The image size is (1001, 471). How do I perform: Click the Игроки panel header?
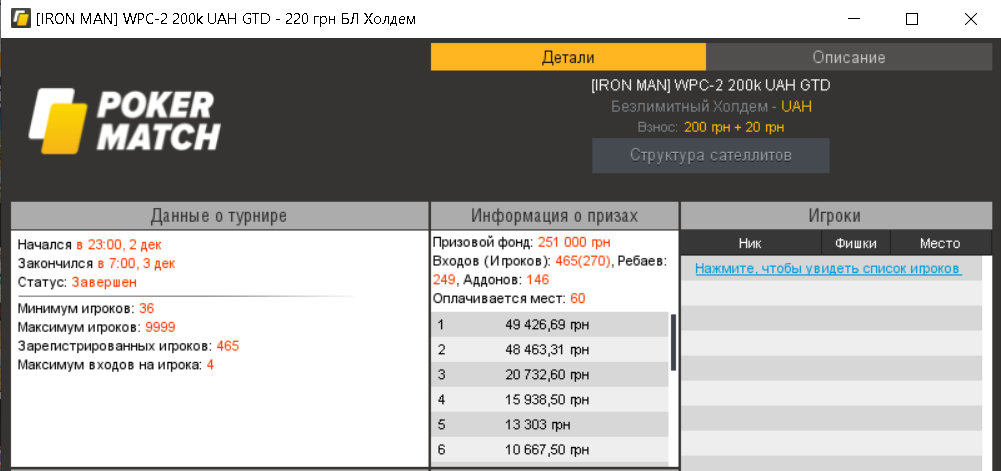point(834,215)
